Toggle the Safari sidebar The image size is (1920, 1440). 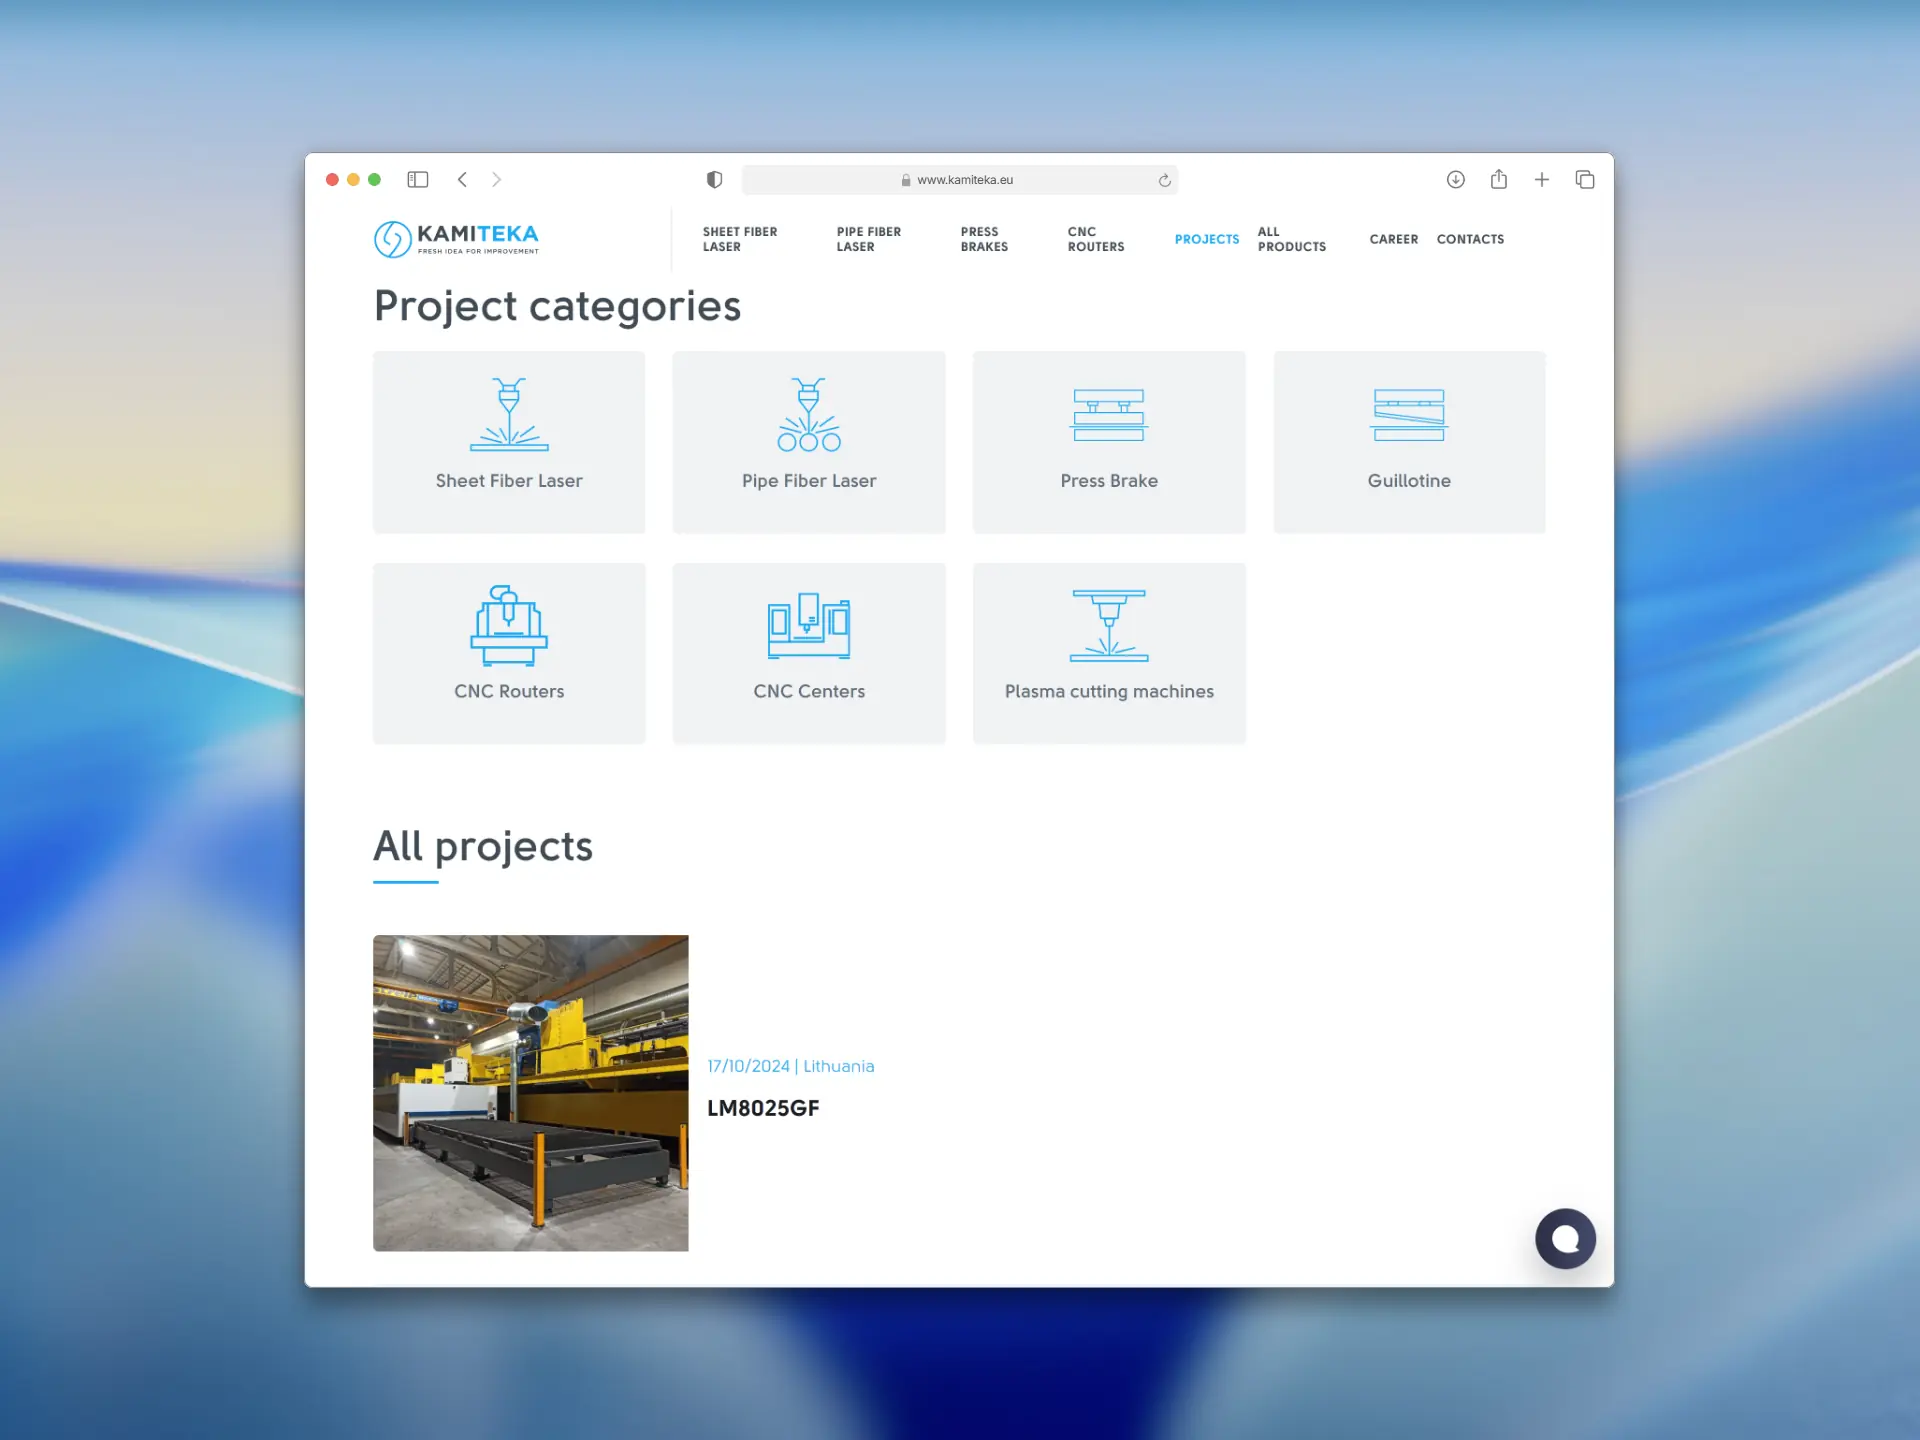[x=418, y=180]
